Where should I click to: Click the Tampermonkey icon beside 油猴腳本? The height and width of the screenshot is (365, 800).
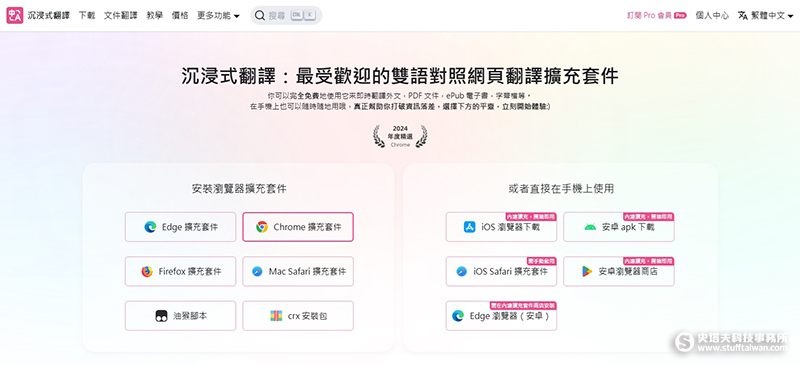pyautogui.click(x=161, y=316)
